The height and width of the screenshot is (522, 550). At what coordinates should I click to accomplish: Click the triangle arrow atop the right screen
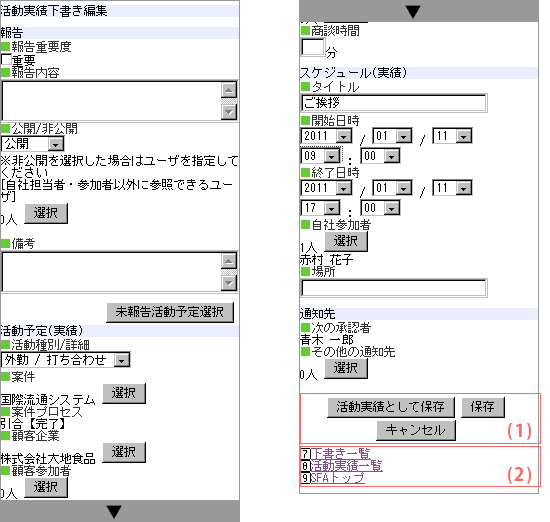click(x=413, y=11)
